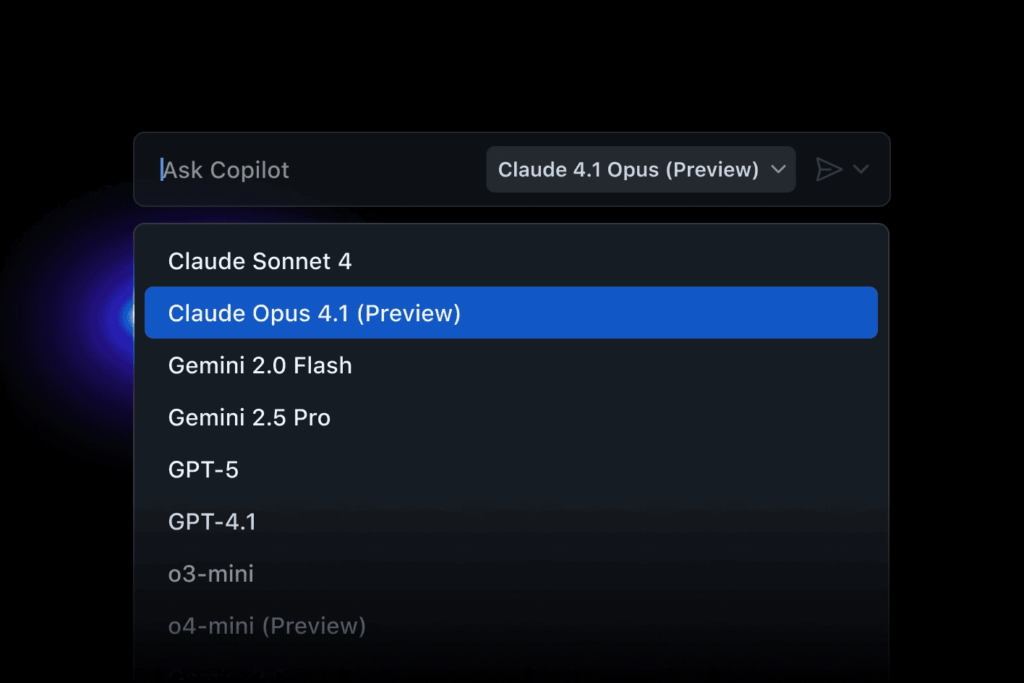Click the chevron inside the model picker
The width and height of the screenshot is (1024, 683).
(x=778, y=170)
